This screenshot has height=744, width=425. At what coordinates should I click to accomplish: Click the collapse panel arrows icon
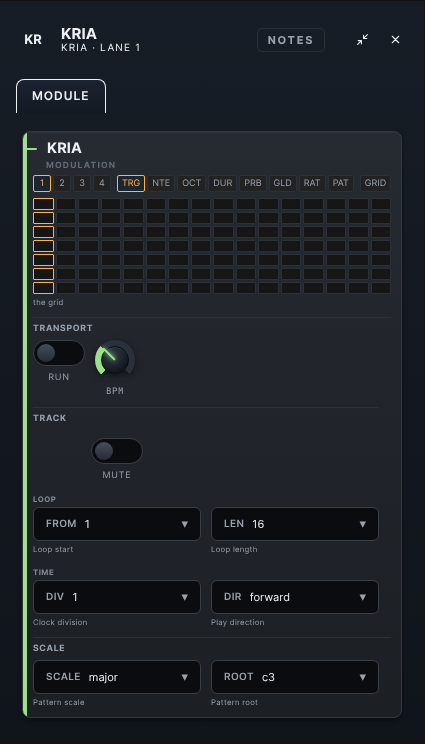pyautogui.click(x=362, y=40)
